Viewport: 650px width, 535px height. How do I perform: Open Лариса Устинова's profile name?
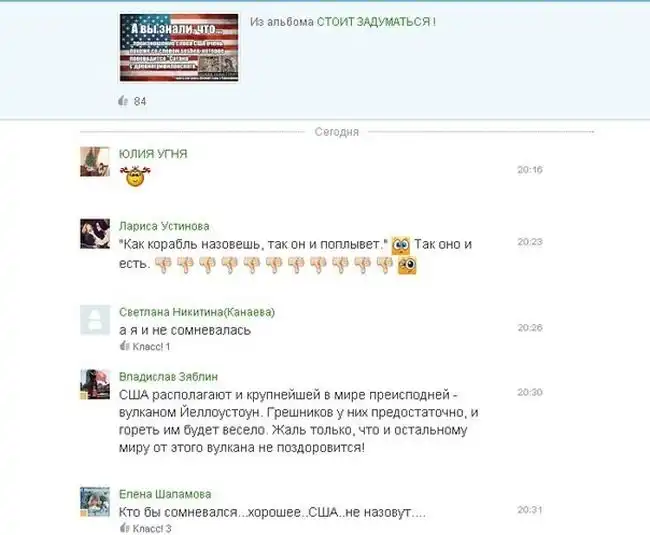(164, 226)
